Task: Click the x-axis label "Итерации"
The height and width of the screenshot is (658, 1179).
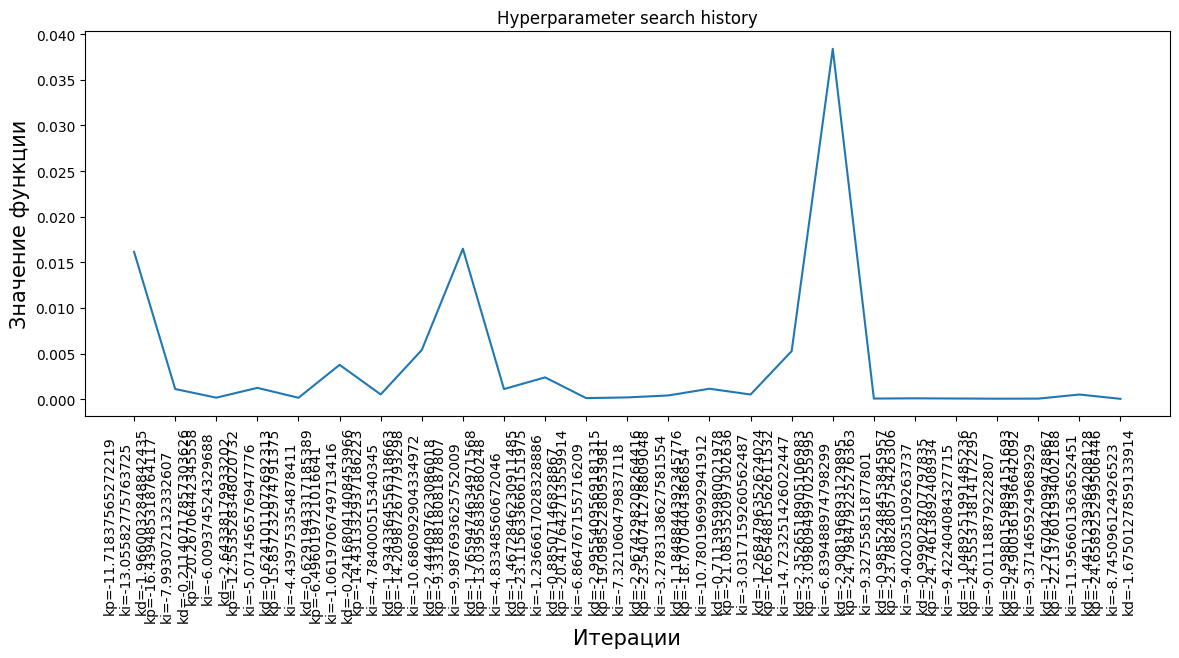Action: point(626,638)
